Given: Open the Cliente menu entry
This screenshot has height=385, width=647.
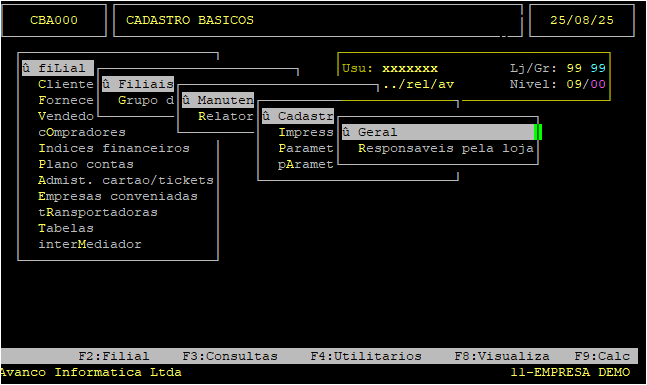Looking at the screenshot, I should 66,84.
